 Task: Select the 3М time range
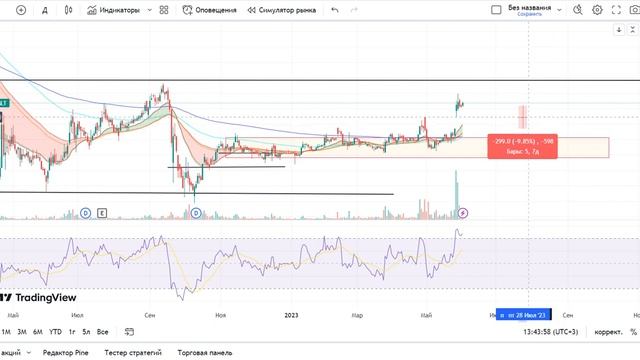22,332
